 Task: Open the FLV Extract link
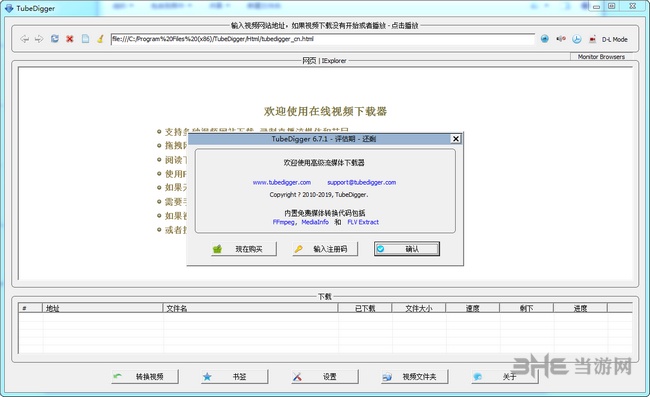363,222
